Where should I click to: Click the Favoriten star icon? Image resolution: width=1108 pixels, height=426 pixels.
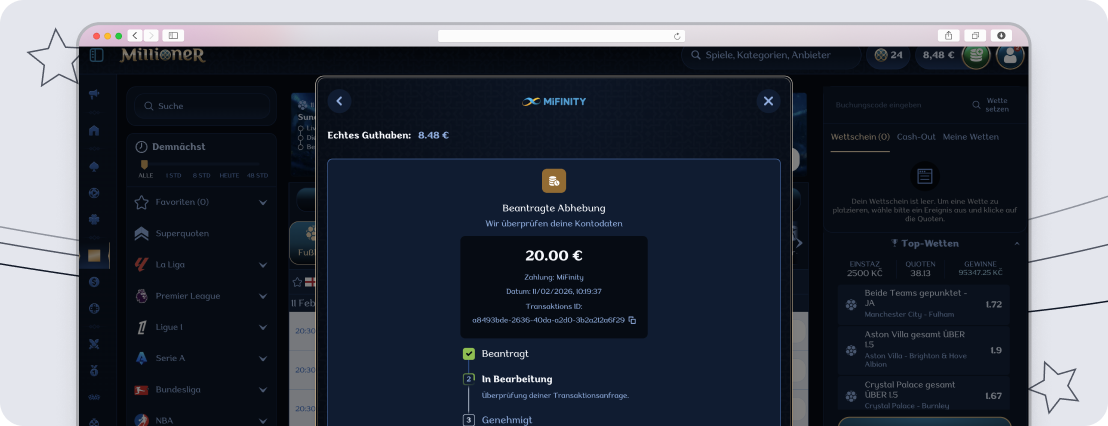pos(141,202)
